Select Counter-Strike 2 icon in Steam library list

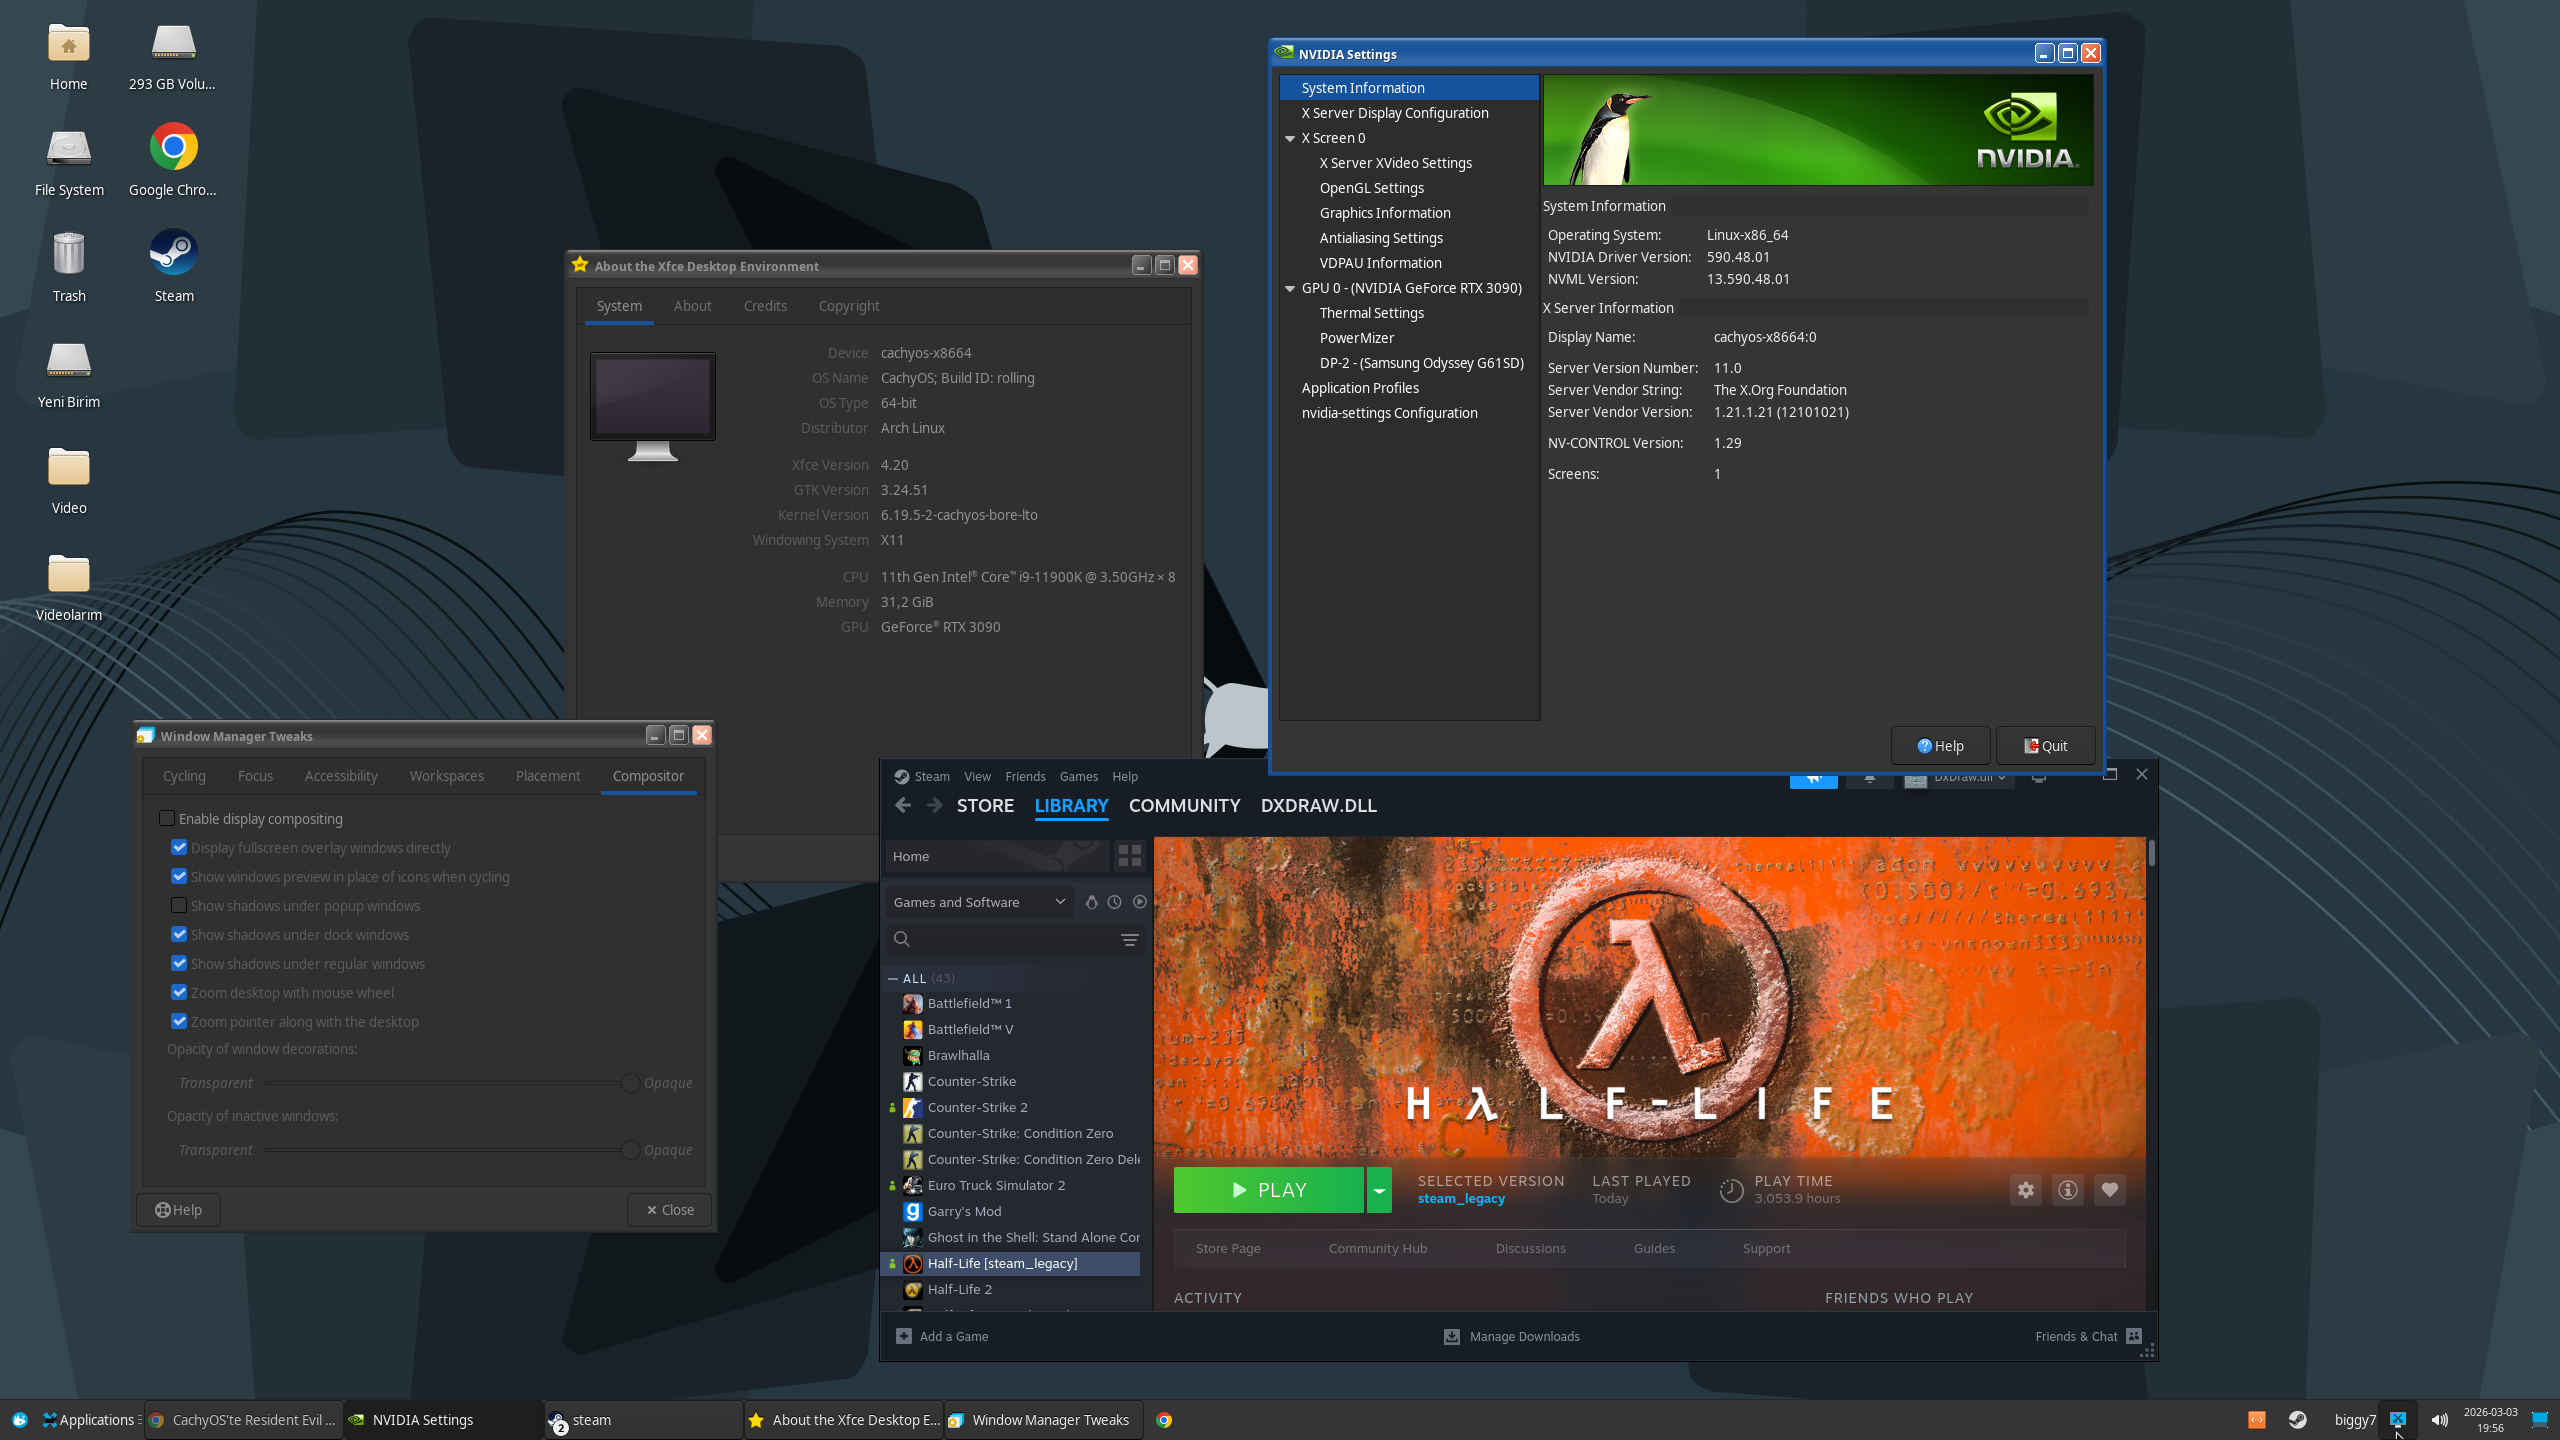(x=913, y=1107)
